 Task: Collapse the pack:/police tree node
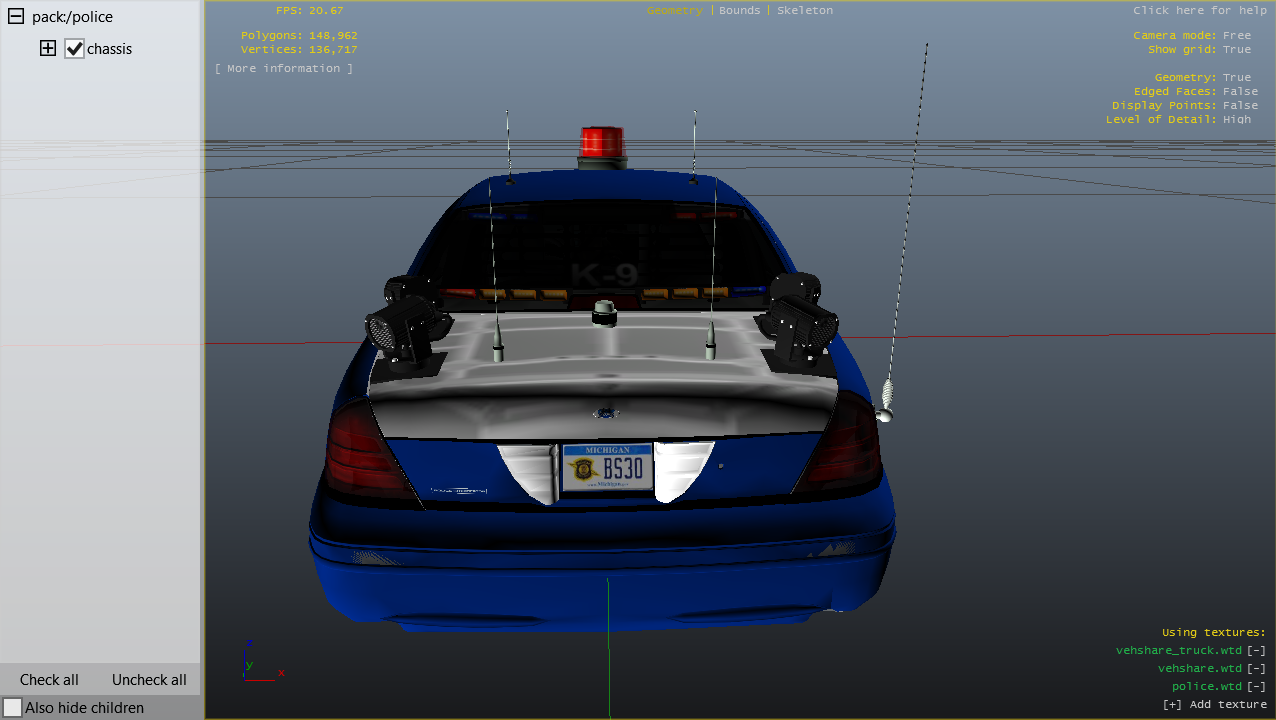coord(16,17)
